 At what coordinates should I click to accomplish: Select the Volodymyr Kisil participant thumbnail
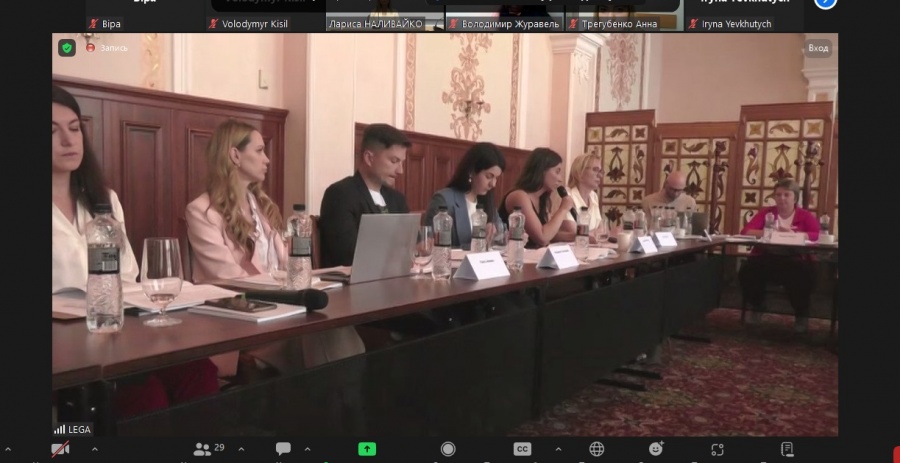tap(265, 15)
